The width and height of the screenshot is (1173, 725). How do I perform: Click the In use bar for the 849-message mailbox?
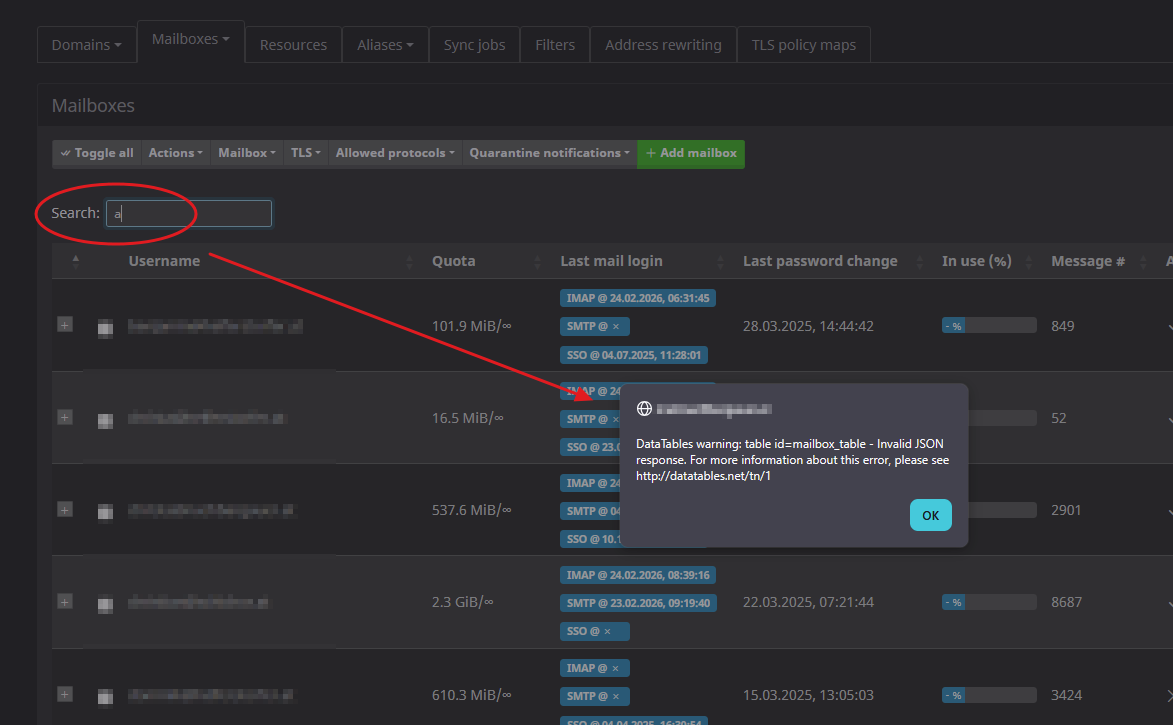click(988, 325)
